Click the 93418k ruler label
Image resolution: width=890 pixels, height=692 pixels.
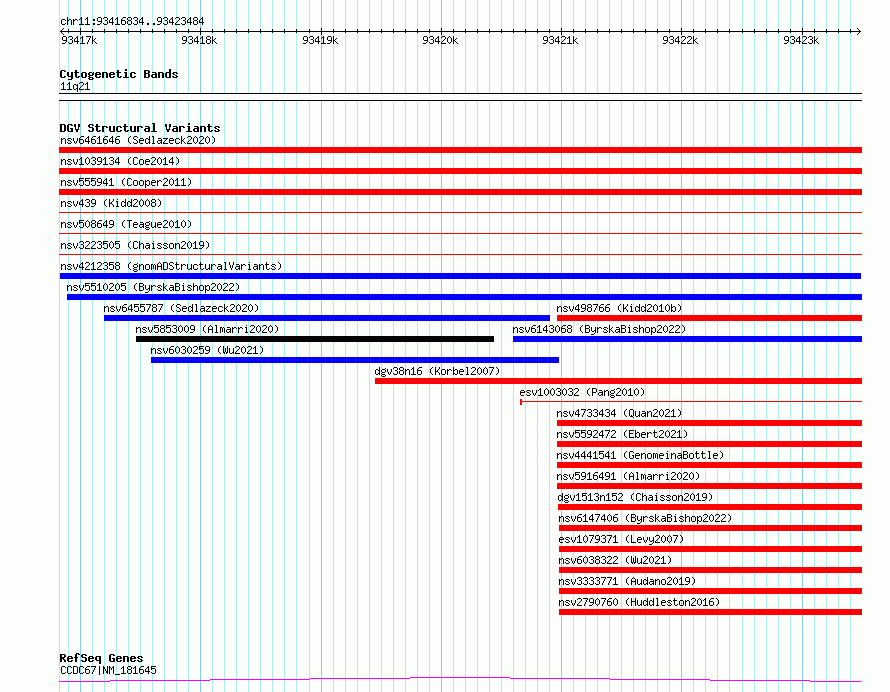click(199, 40)
